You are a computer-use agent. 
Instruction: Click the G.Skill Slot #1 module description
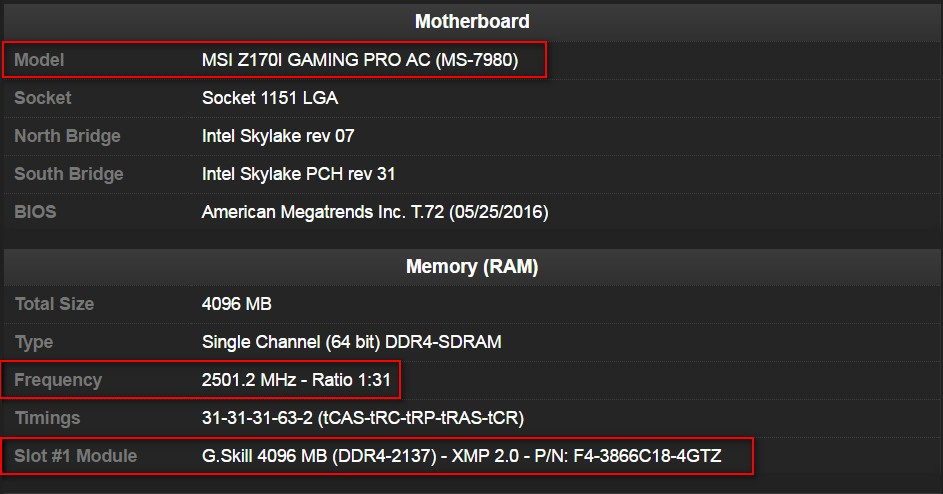[462, 456]
